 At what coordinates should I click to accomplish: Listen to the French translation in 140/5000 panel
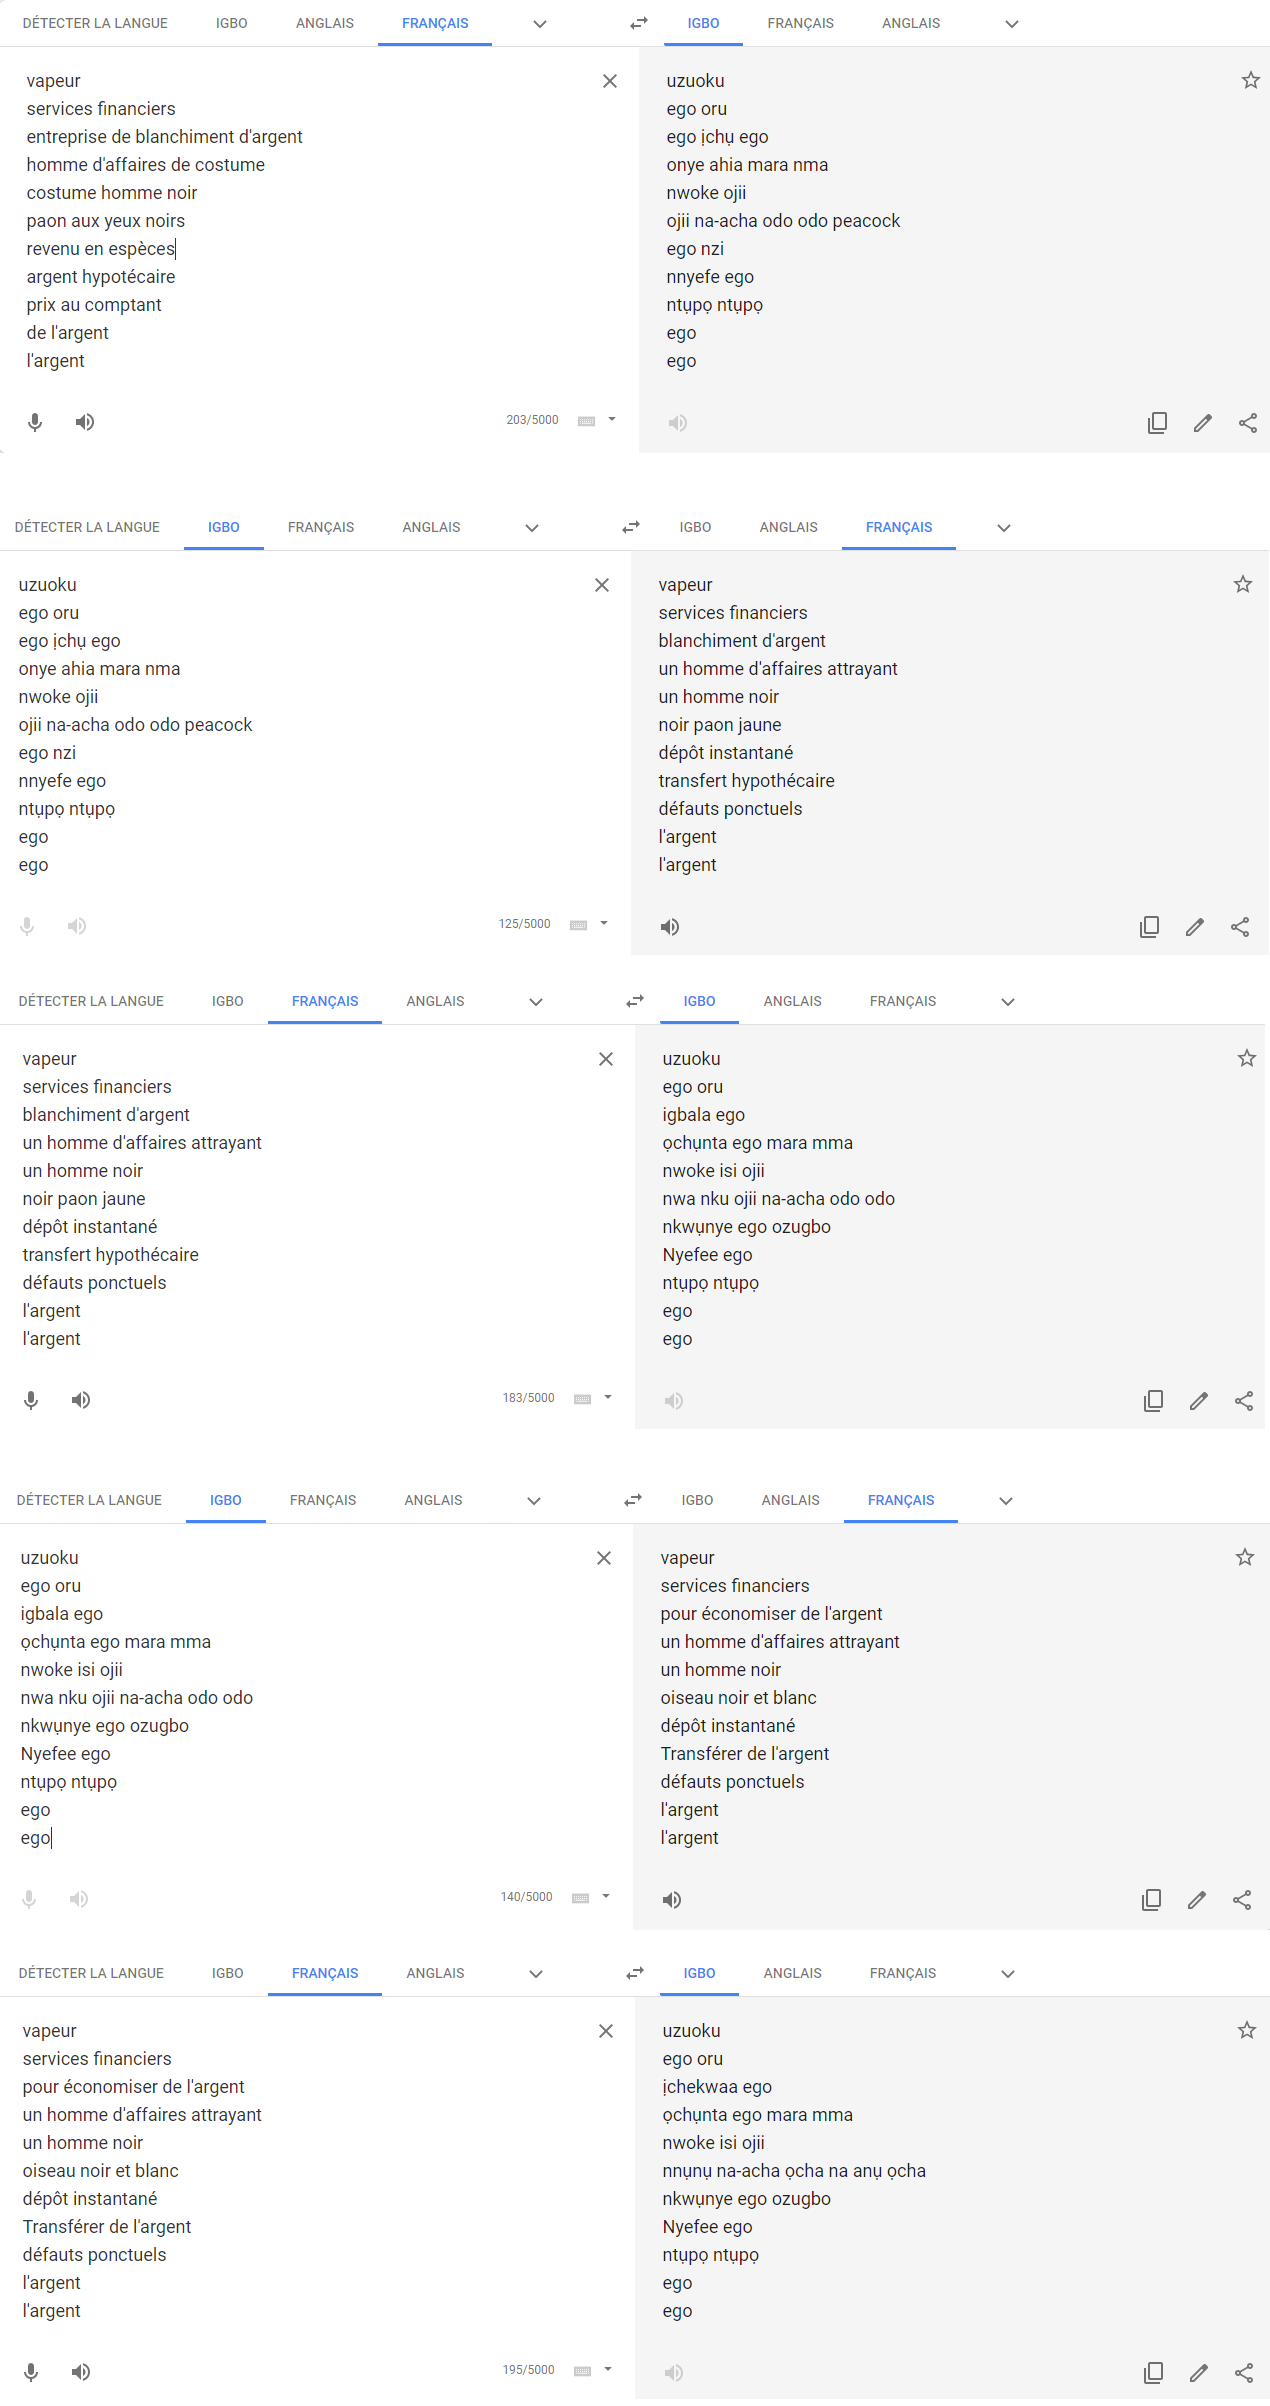click(672, 1900)
